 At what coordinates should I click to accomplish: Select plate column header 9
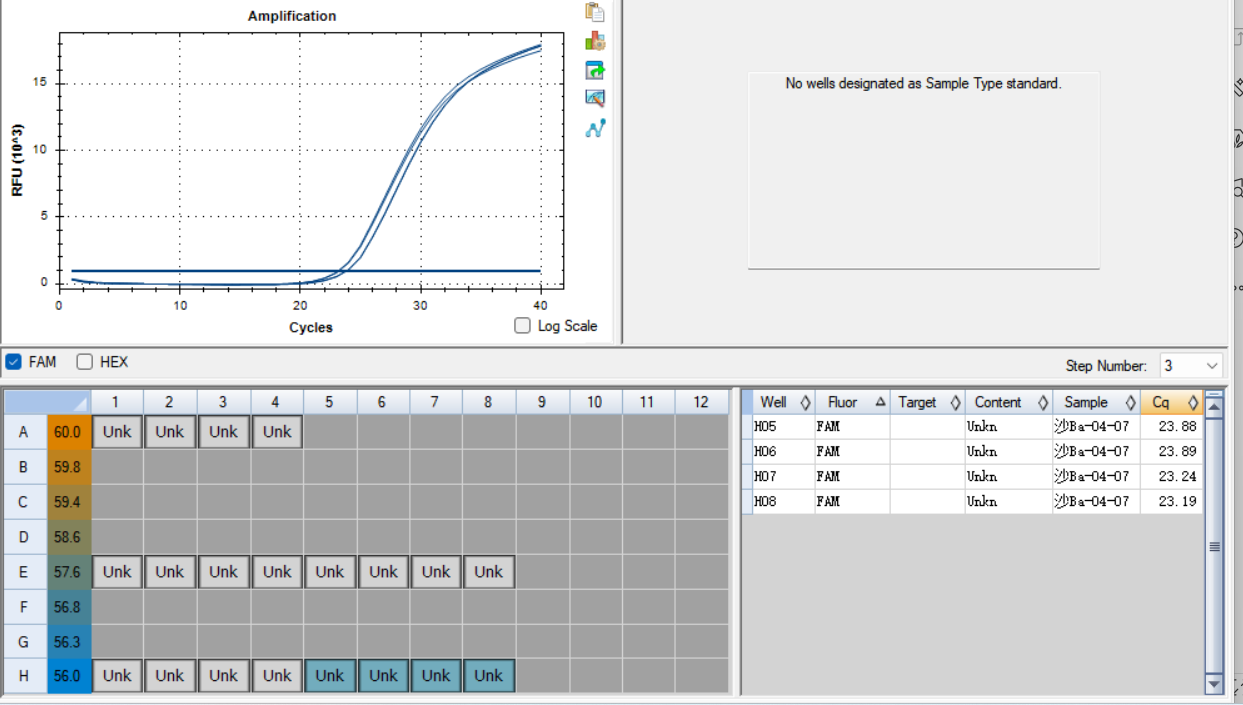click(542, 402)
